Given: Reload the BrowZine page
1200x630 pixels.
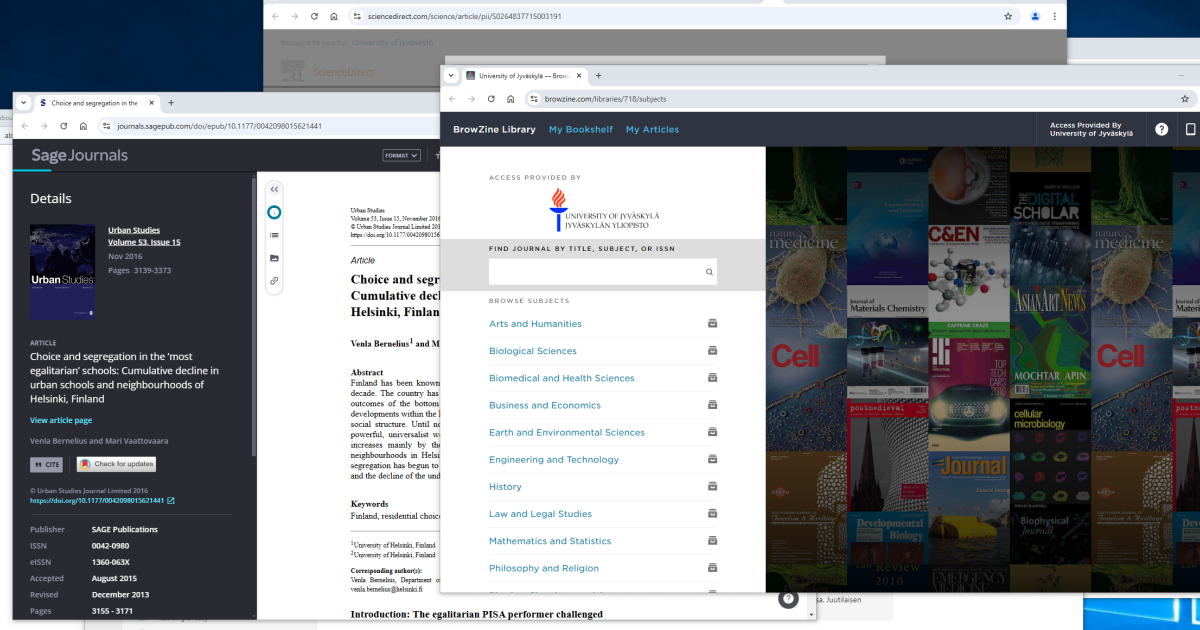Looking at the screenshot, I should coord(491,99).
